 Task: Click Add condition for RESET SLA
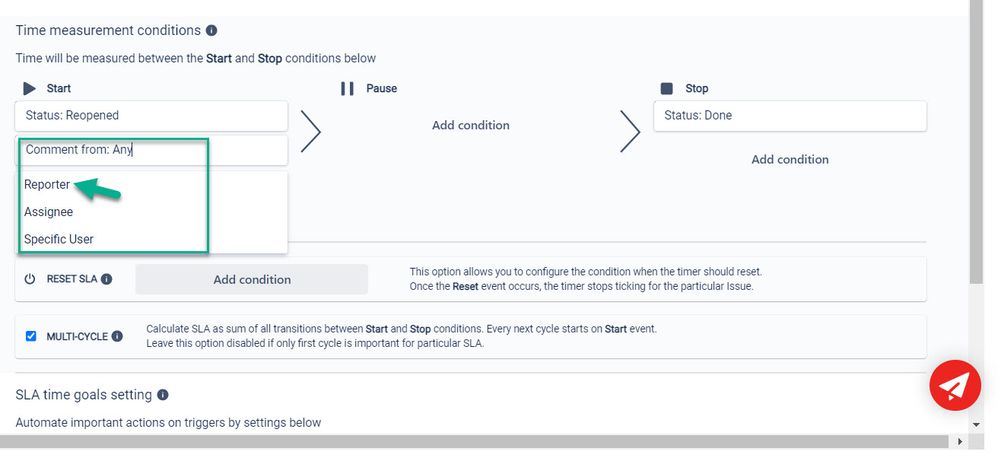[252, 280]
